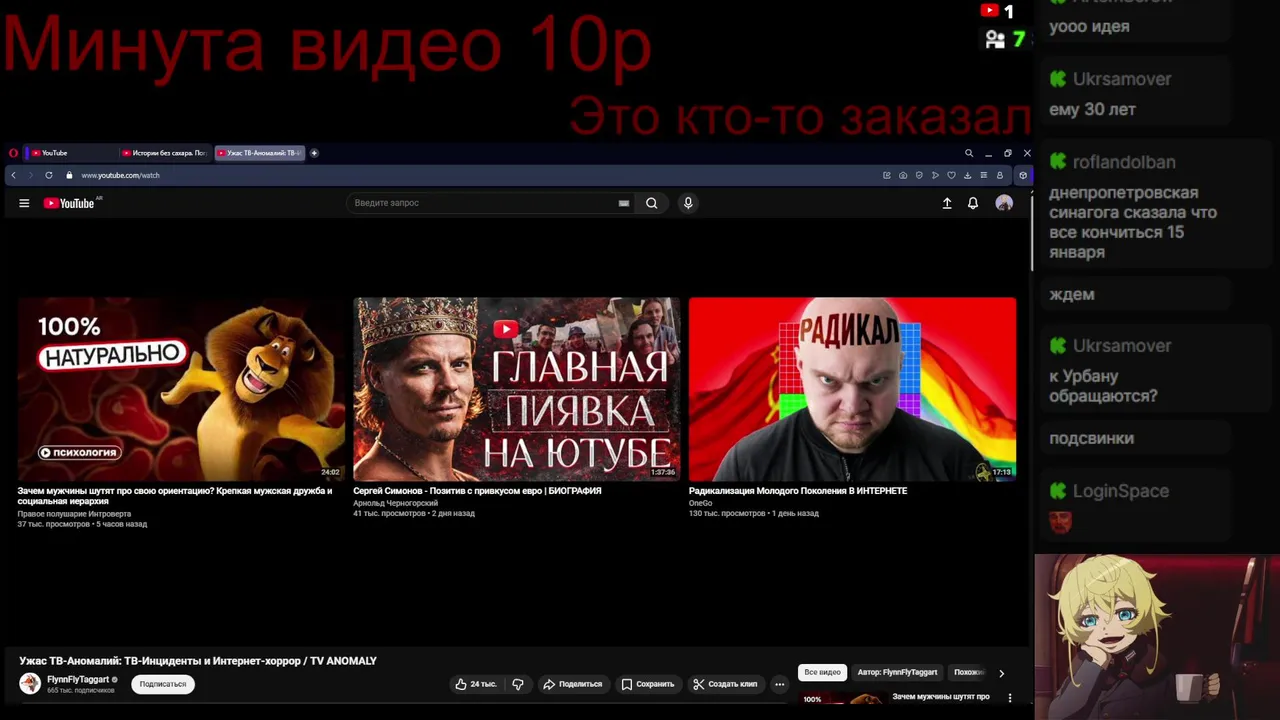Select the Автор: FlynnFlyTaggart chip

(x=897, y=672)
